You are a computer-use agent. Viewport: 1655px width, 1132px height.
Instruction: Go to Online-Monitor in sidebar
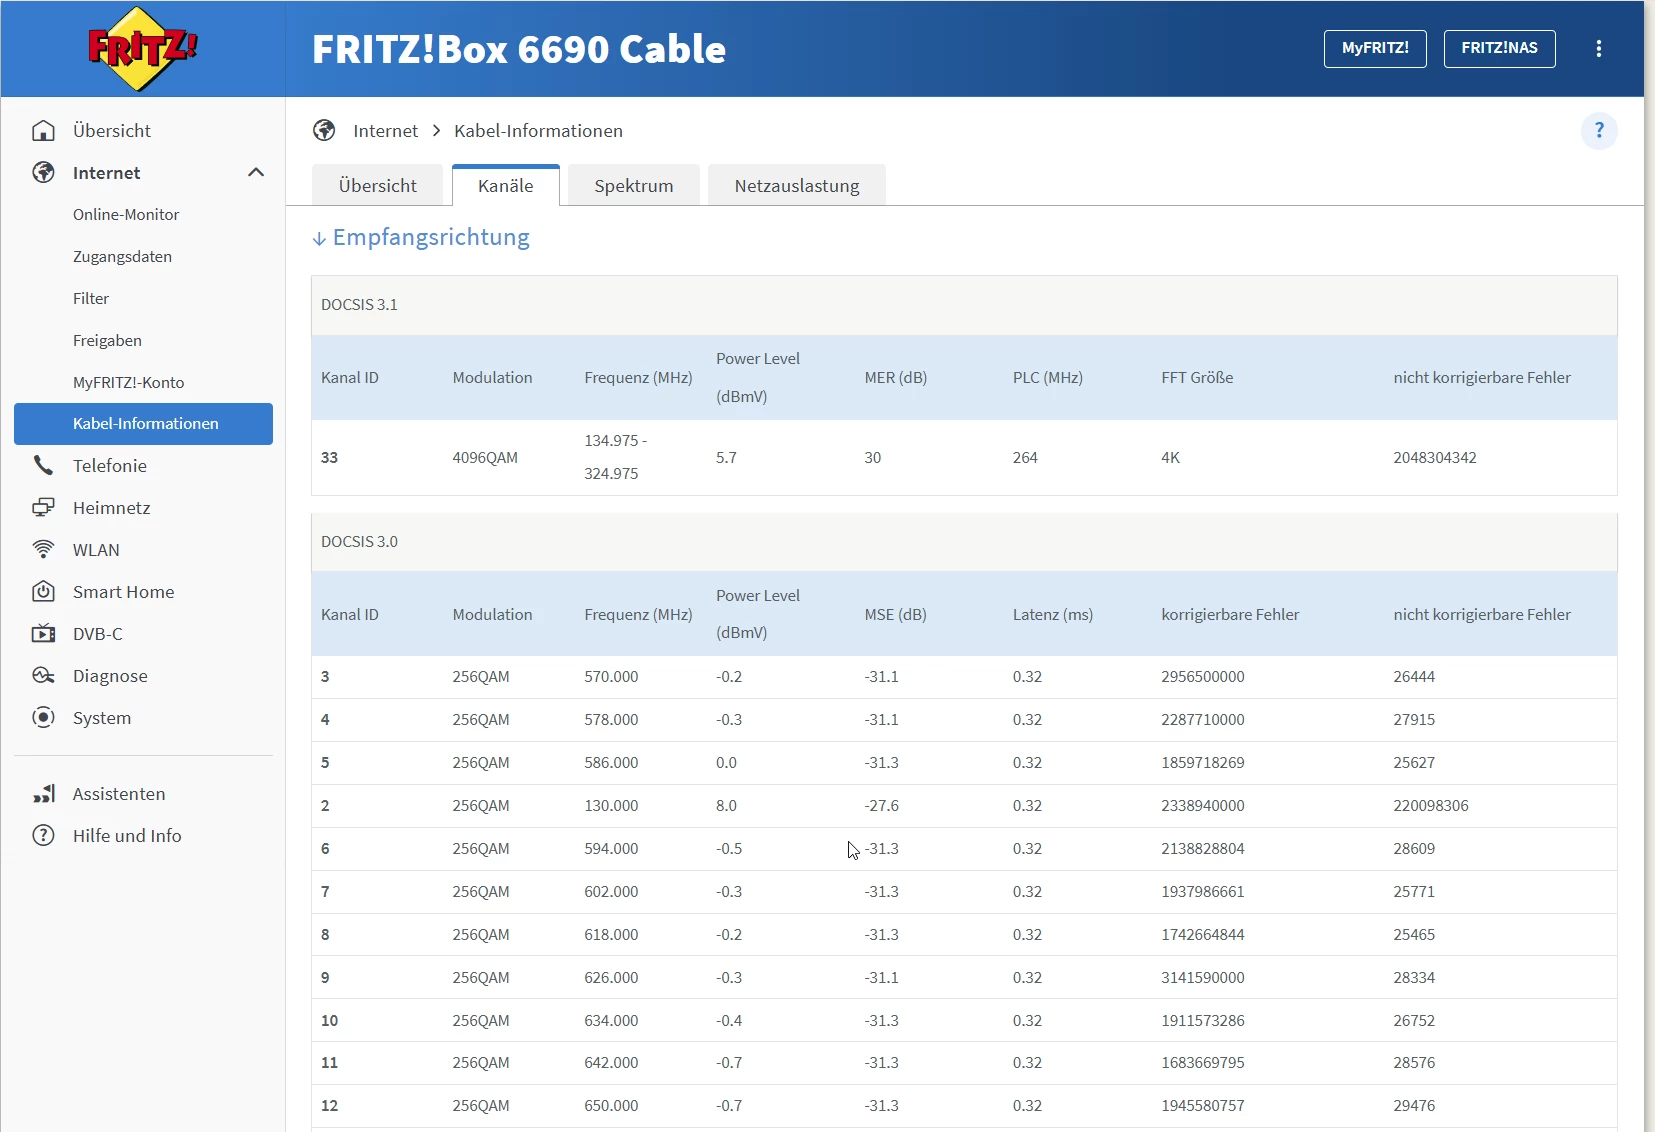point(126,215)
